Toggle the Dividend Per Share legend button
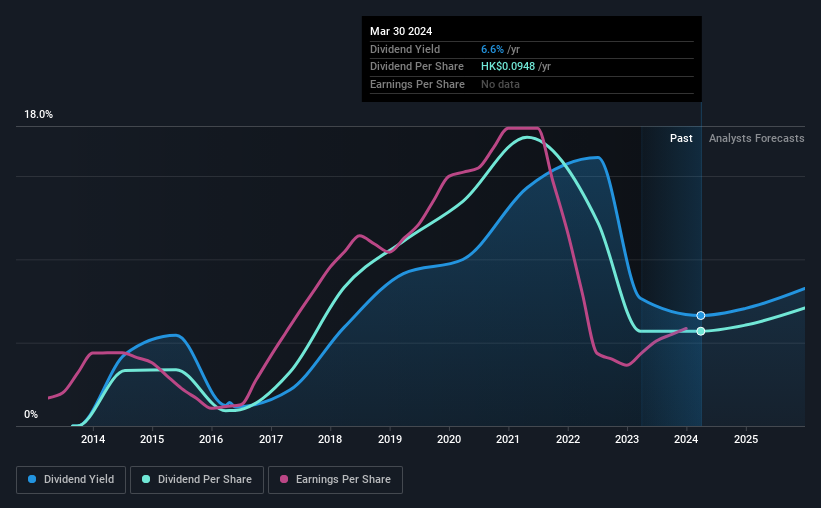The height and width of the screenshot is (508, 821). tap(197, 480)
